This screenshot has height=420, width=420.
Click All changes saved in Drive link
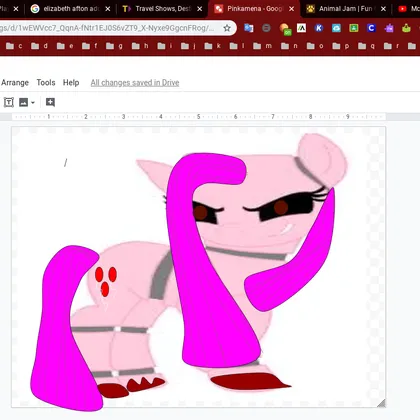pyautogui.click(x=135, y=83)
